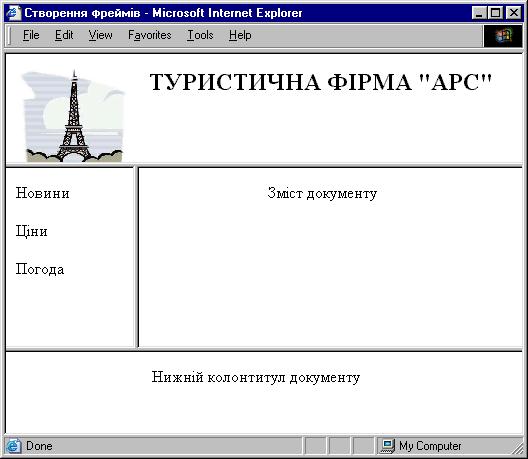Click the IE page icon in status bar

(13, 446)
